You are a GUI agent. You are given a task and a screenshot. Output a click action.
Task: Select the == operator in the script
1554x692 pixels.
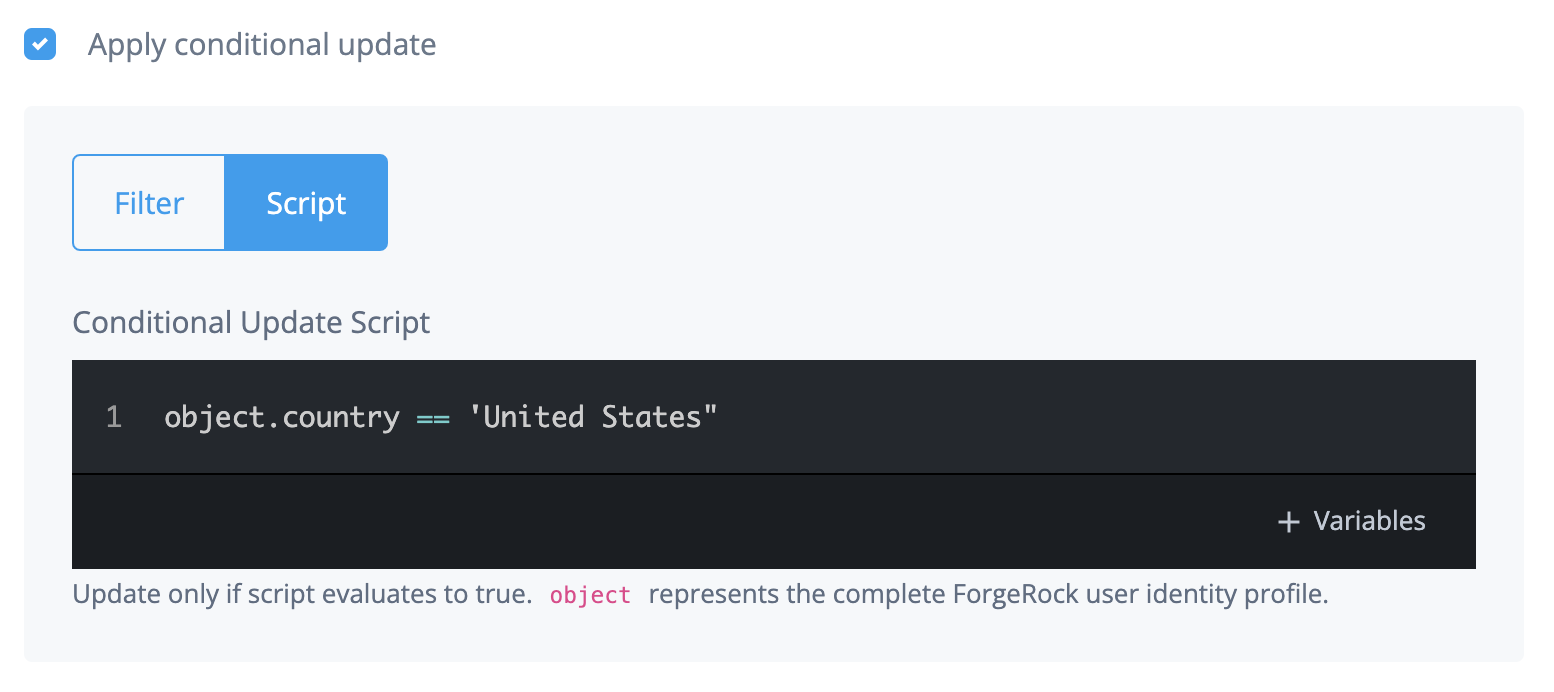pos(437,416)
